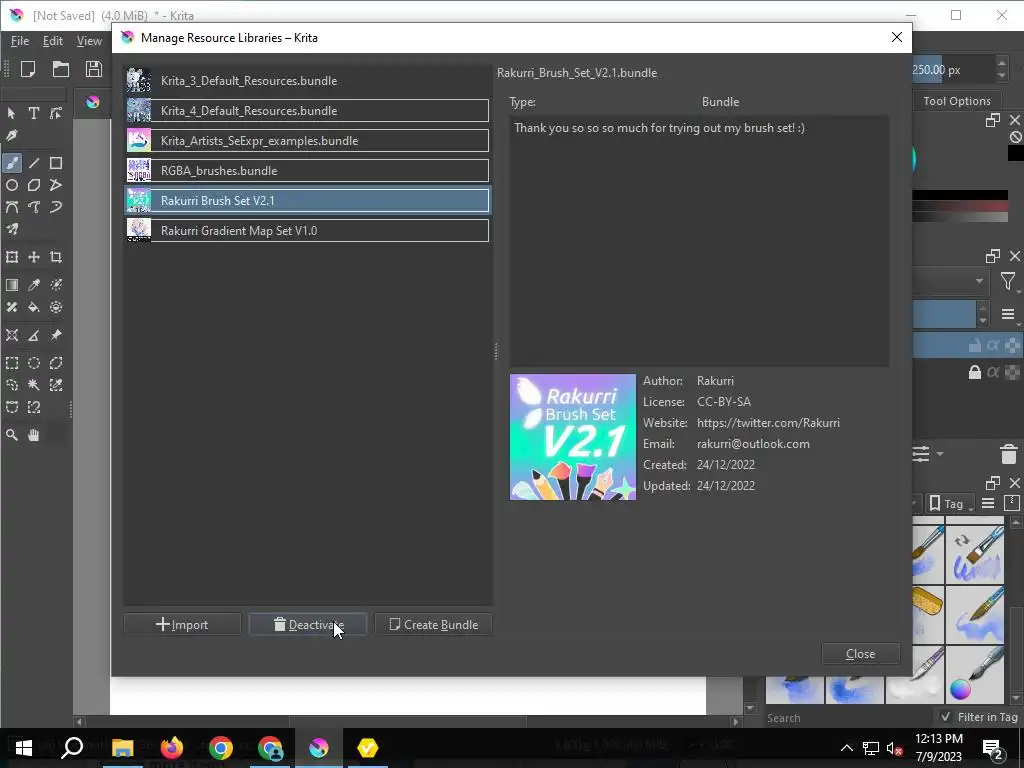Image resolution: width=1024 pixels, height=768 pixels.
Task: Select the Gradient tool
Action: tap(12, 285)
